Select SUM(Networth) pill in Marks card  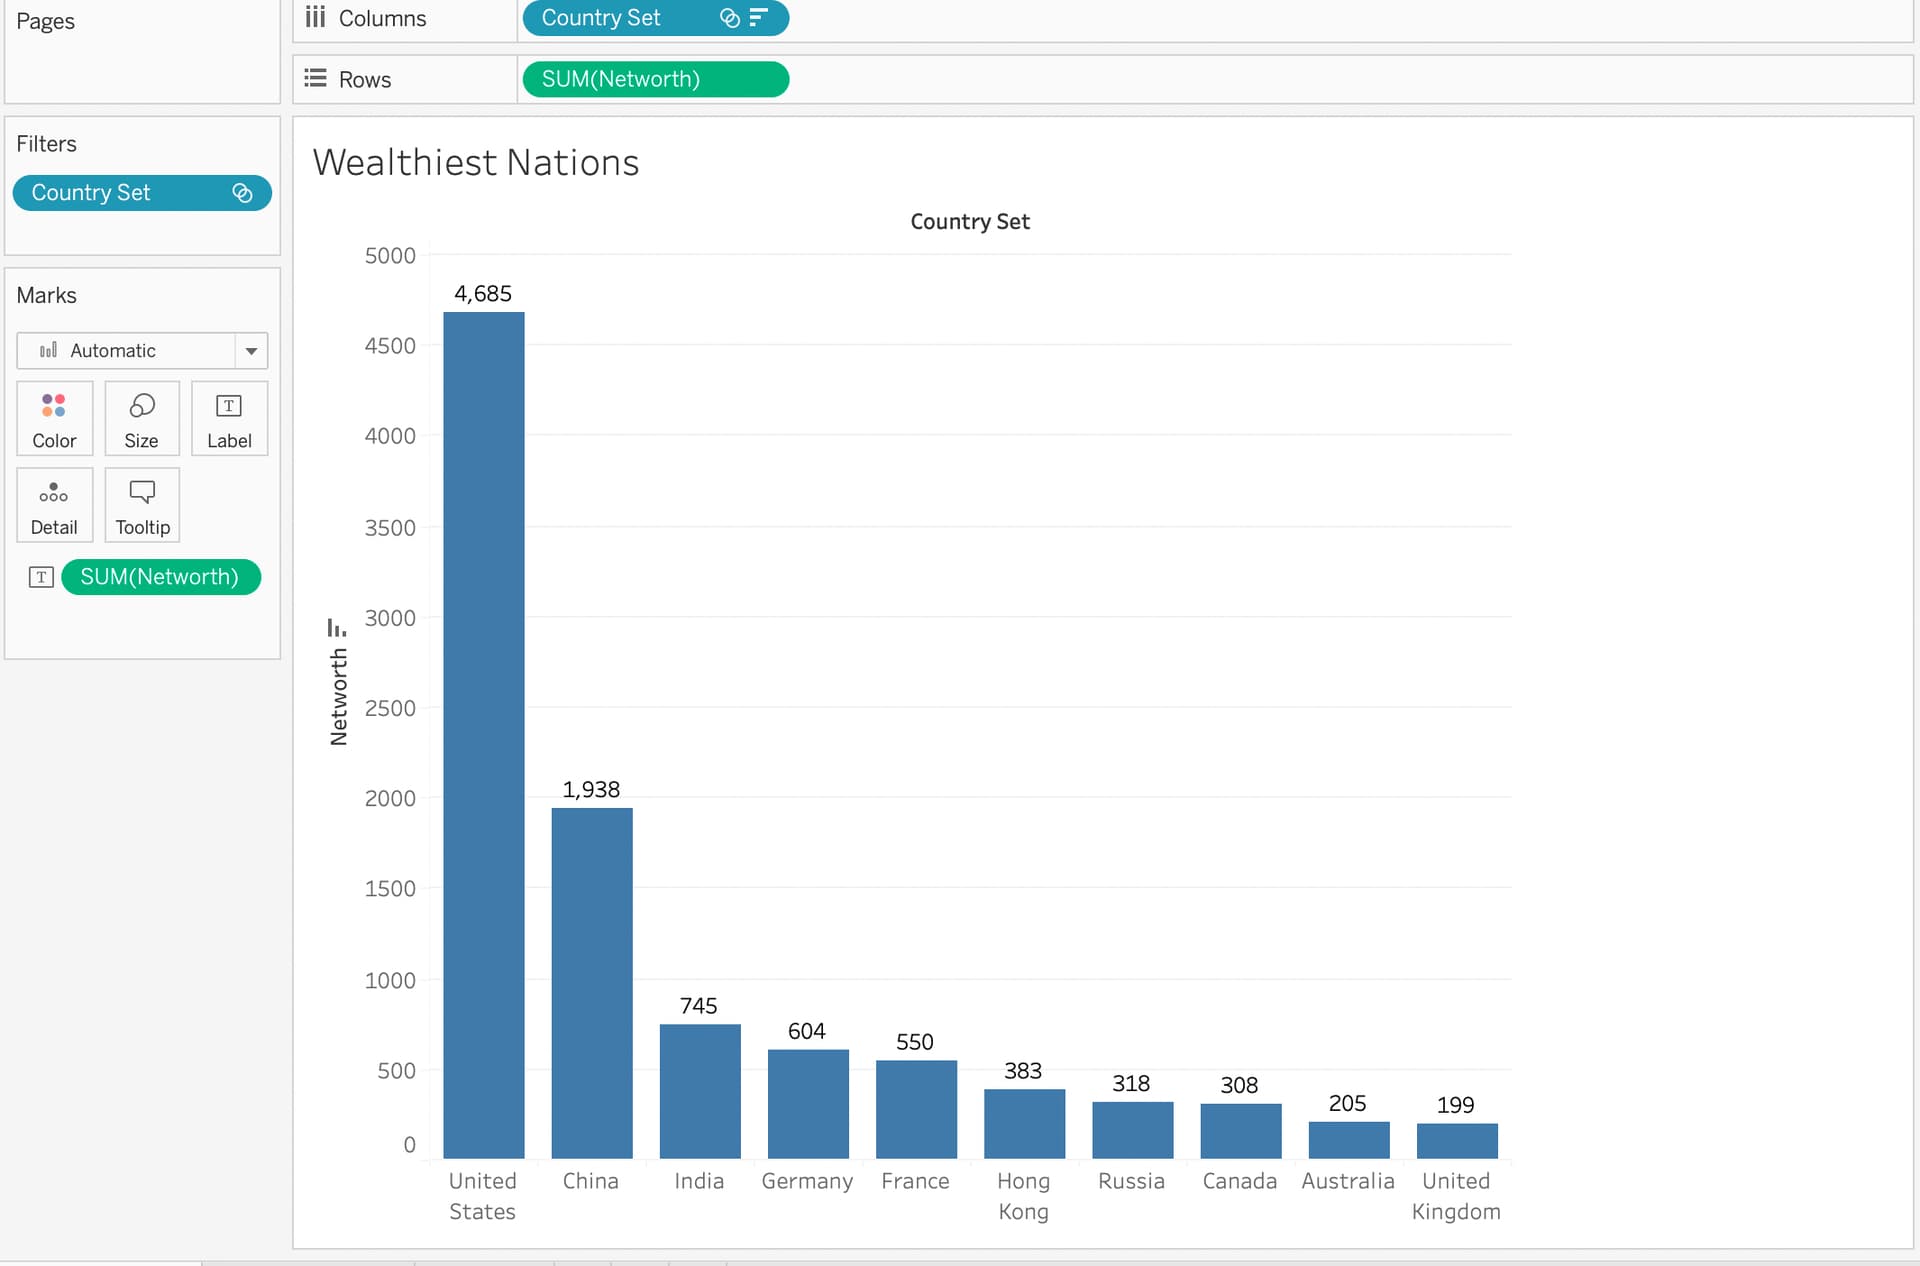160,577
